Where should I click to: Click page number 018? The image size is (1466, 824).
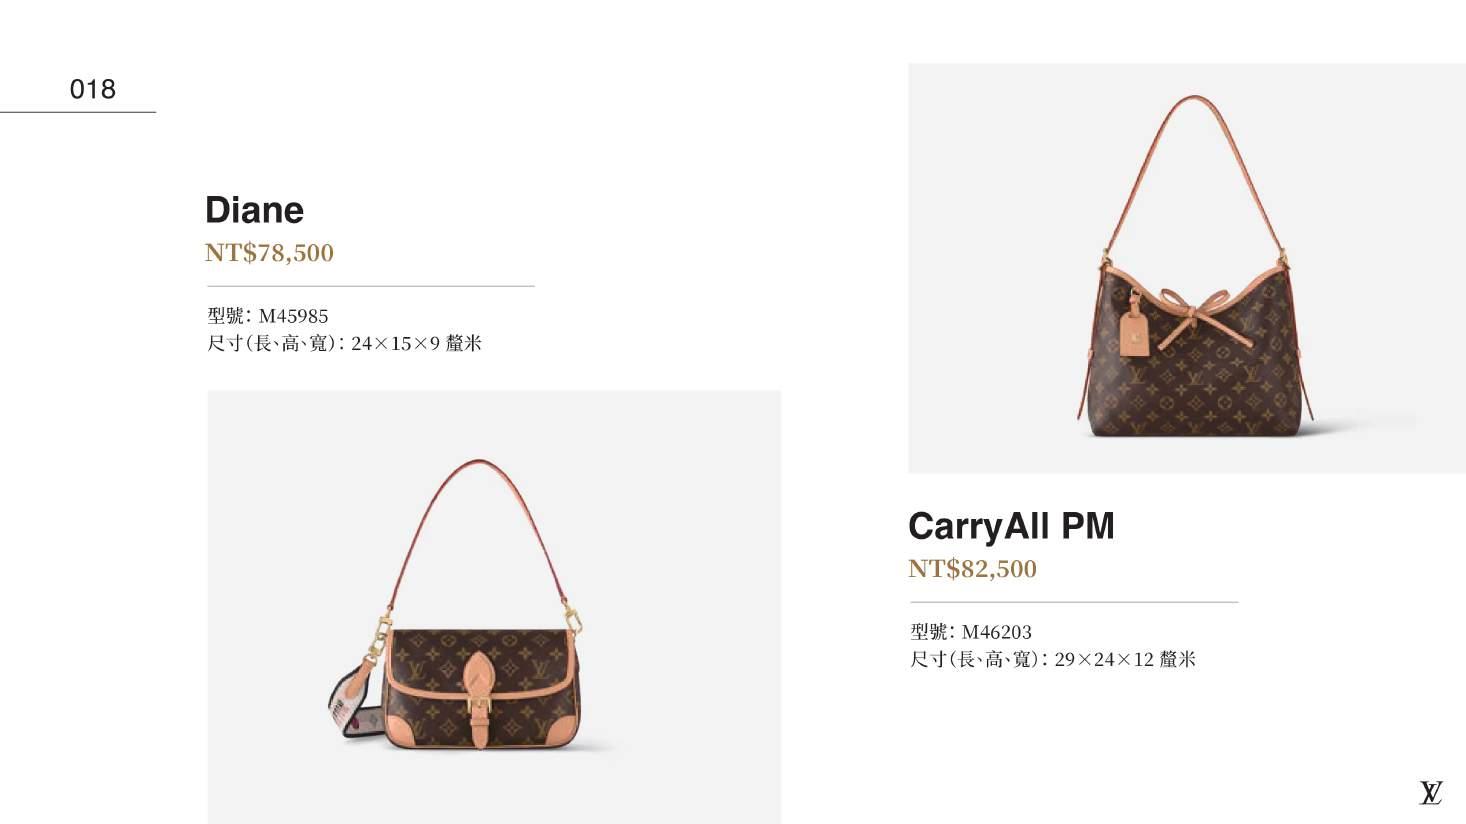(93, 90)
